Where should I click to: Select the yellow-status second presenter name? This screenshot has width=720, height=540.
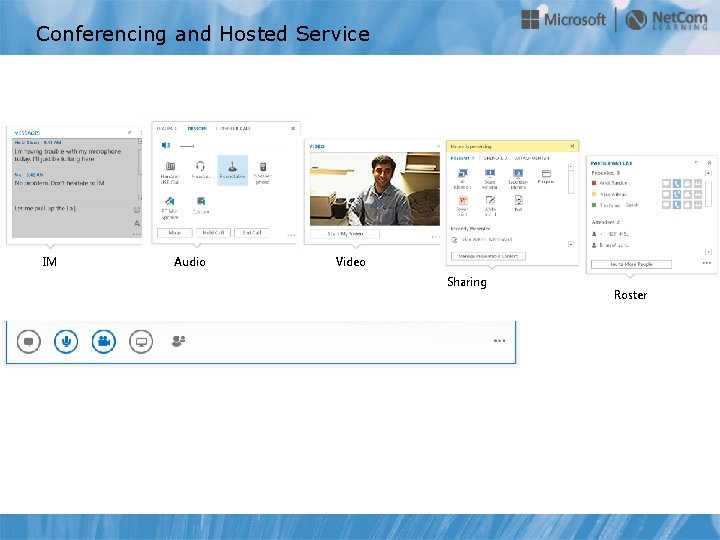tap(613, 195)
